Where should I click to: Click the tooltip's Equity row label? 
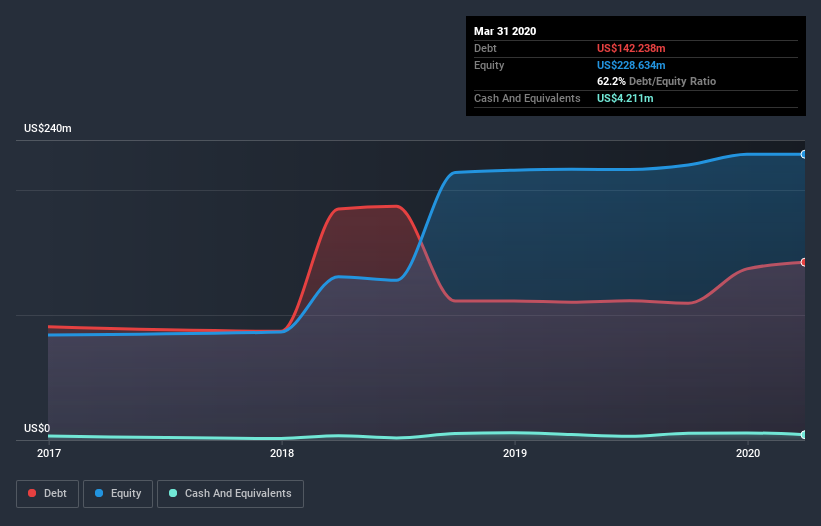[x=489, y=65]
